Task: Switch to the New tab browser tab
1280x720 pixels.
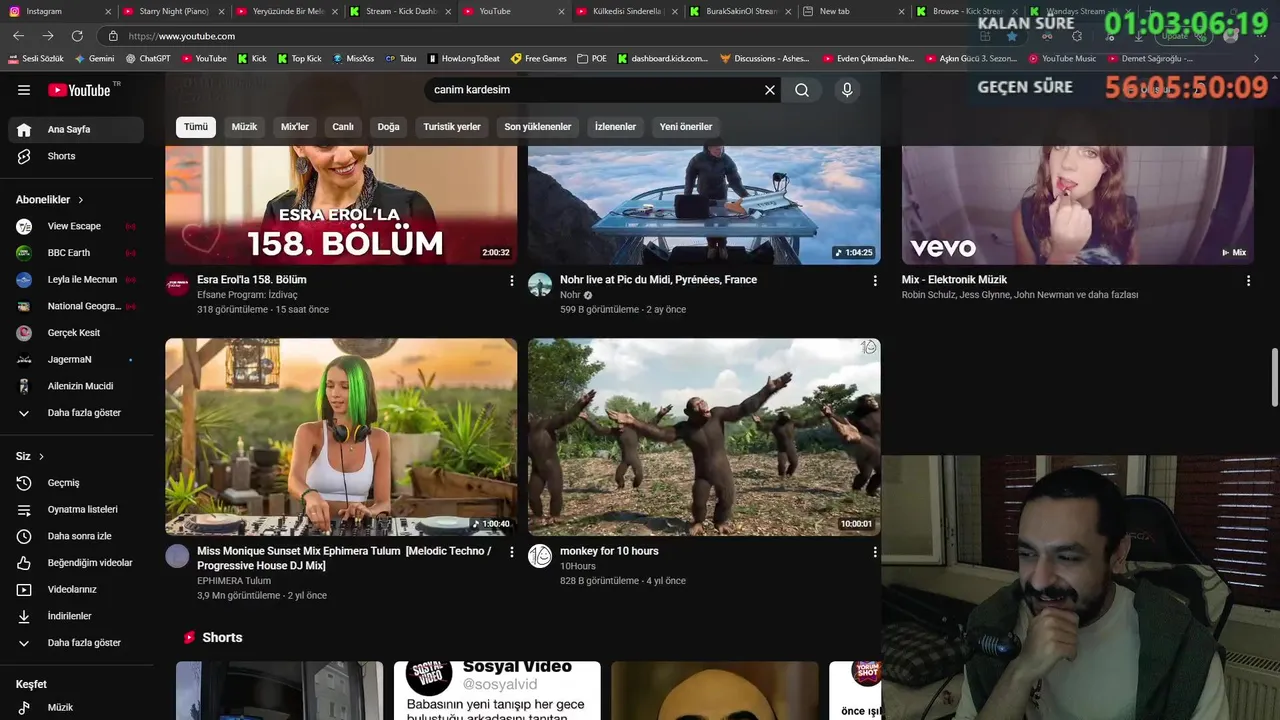Action: [855, 11]
